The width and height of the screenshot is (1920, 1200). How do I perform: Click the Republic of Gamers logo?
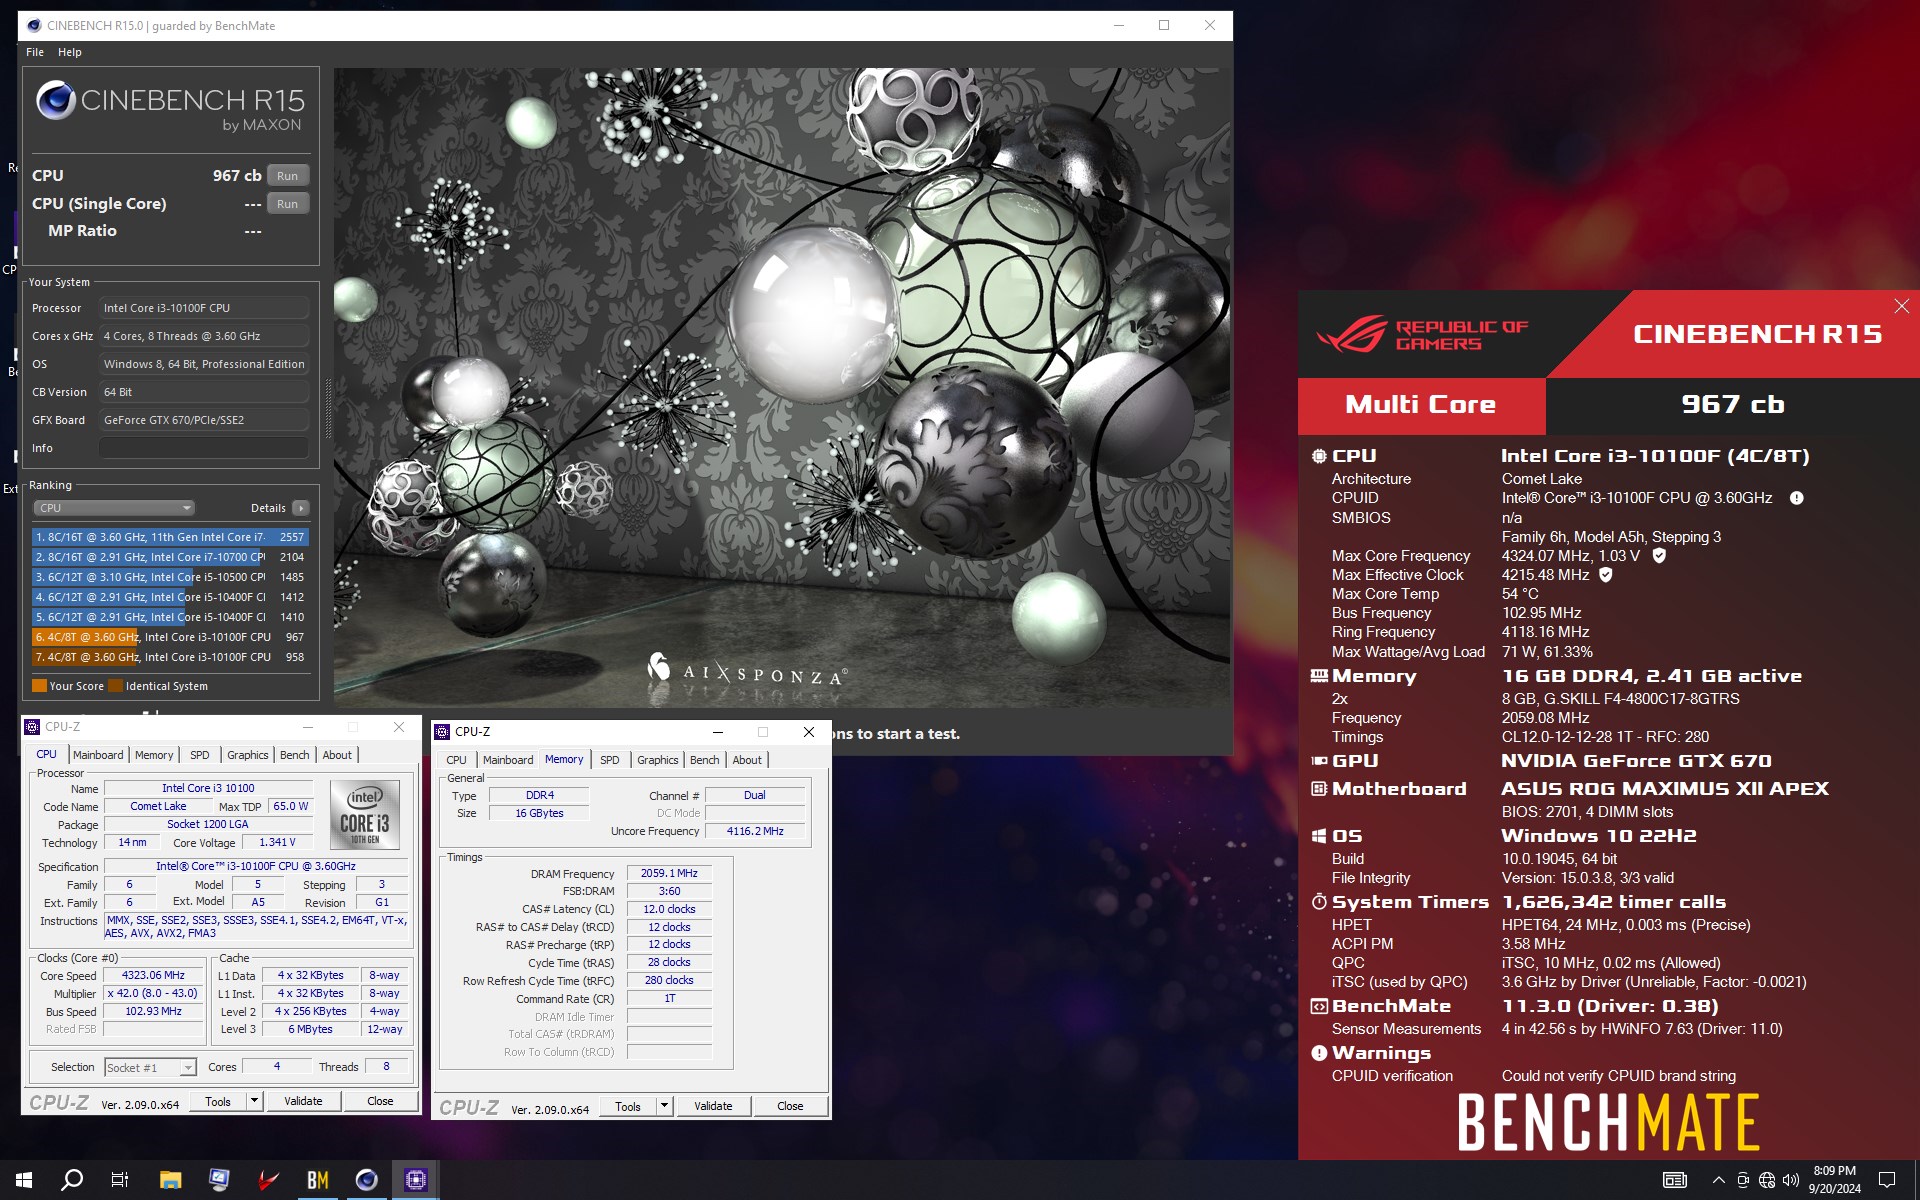click(1421, 335)
